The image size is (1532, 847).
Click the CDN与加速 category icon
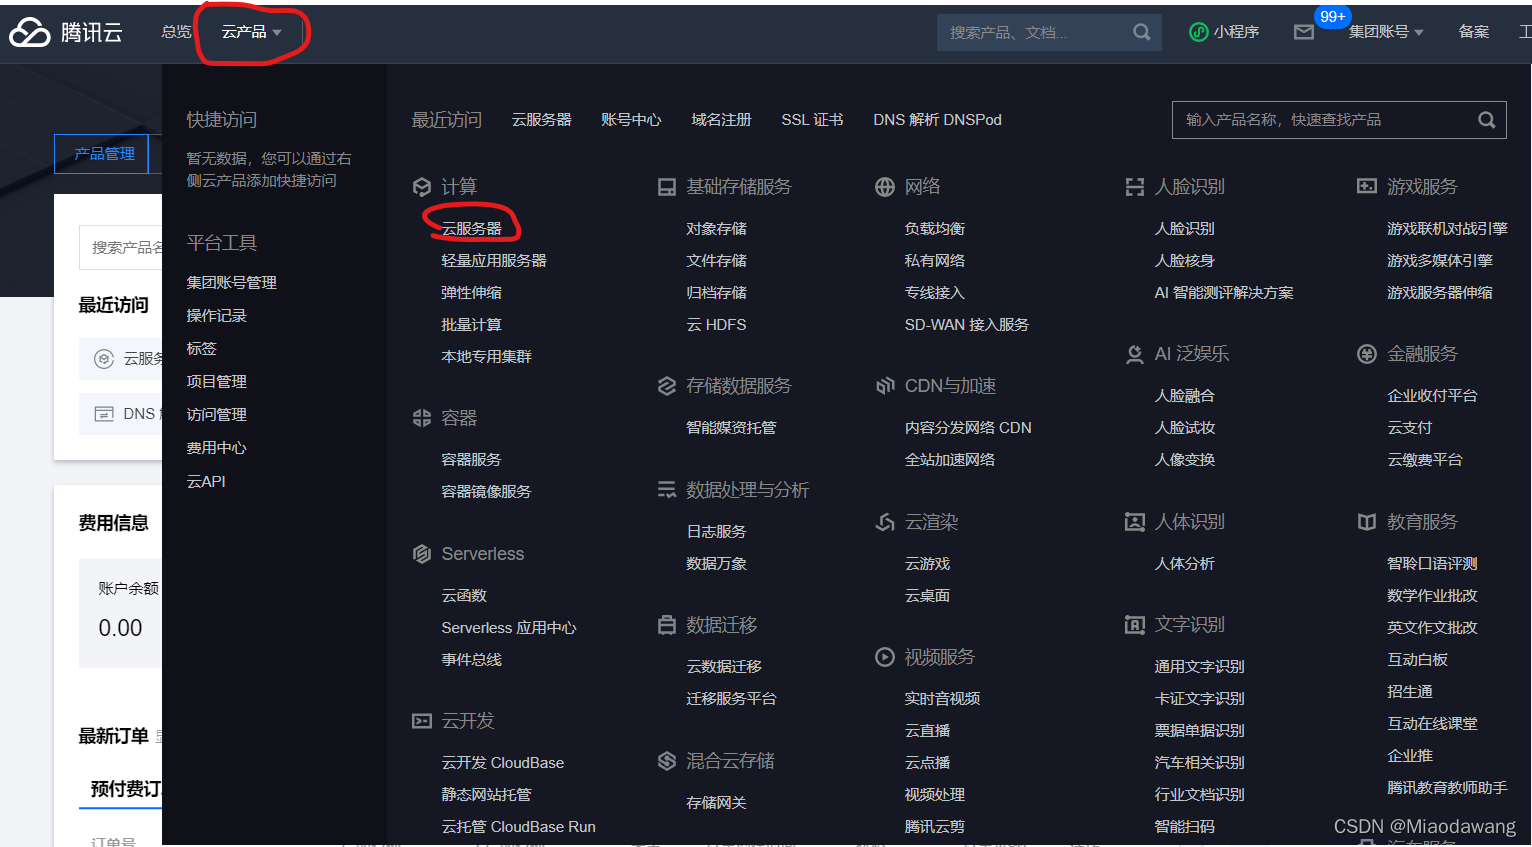pyautogui.click(x=885, y=386)
